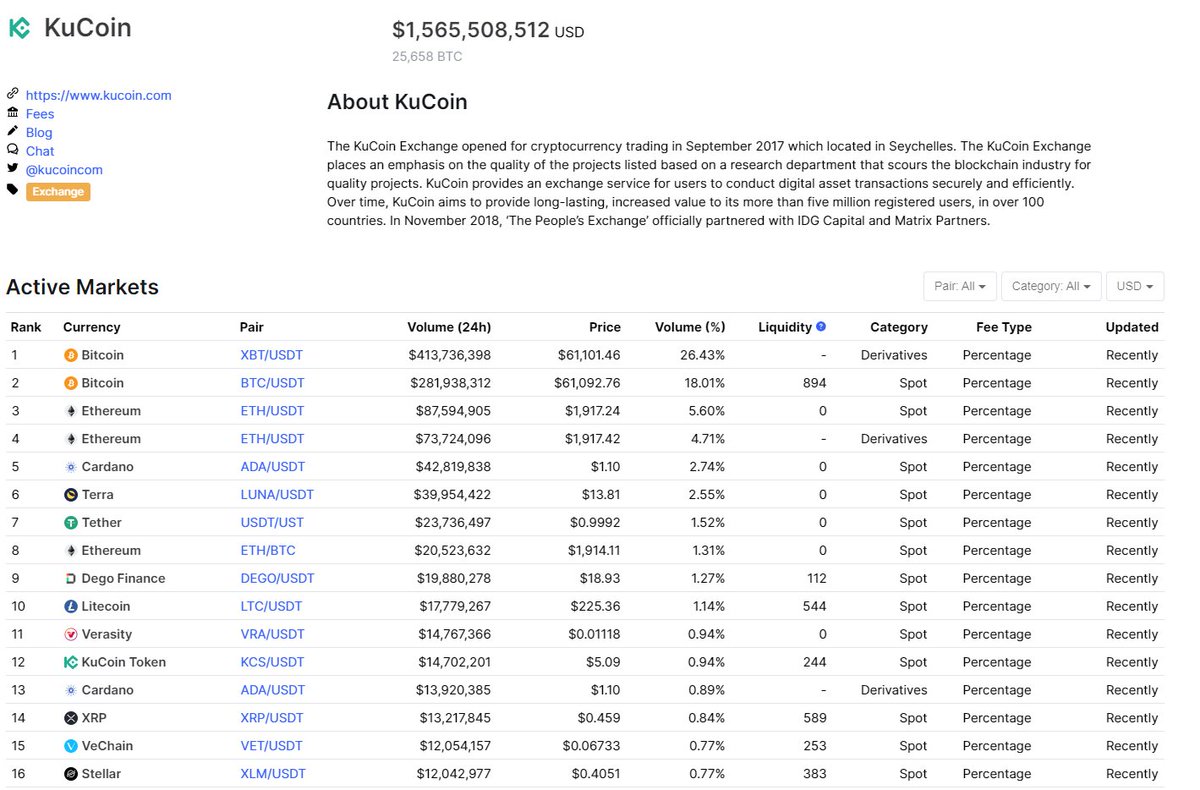Click the 25,658 BTC total text
1200x790 pixels.
pos(427,57)
